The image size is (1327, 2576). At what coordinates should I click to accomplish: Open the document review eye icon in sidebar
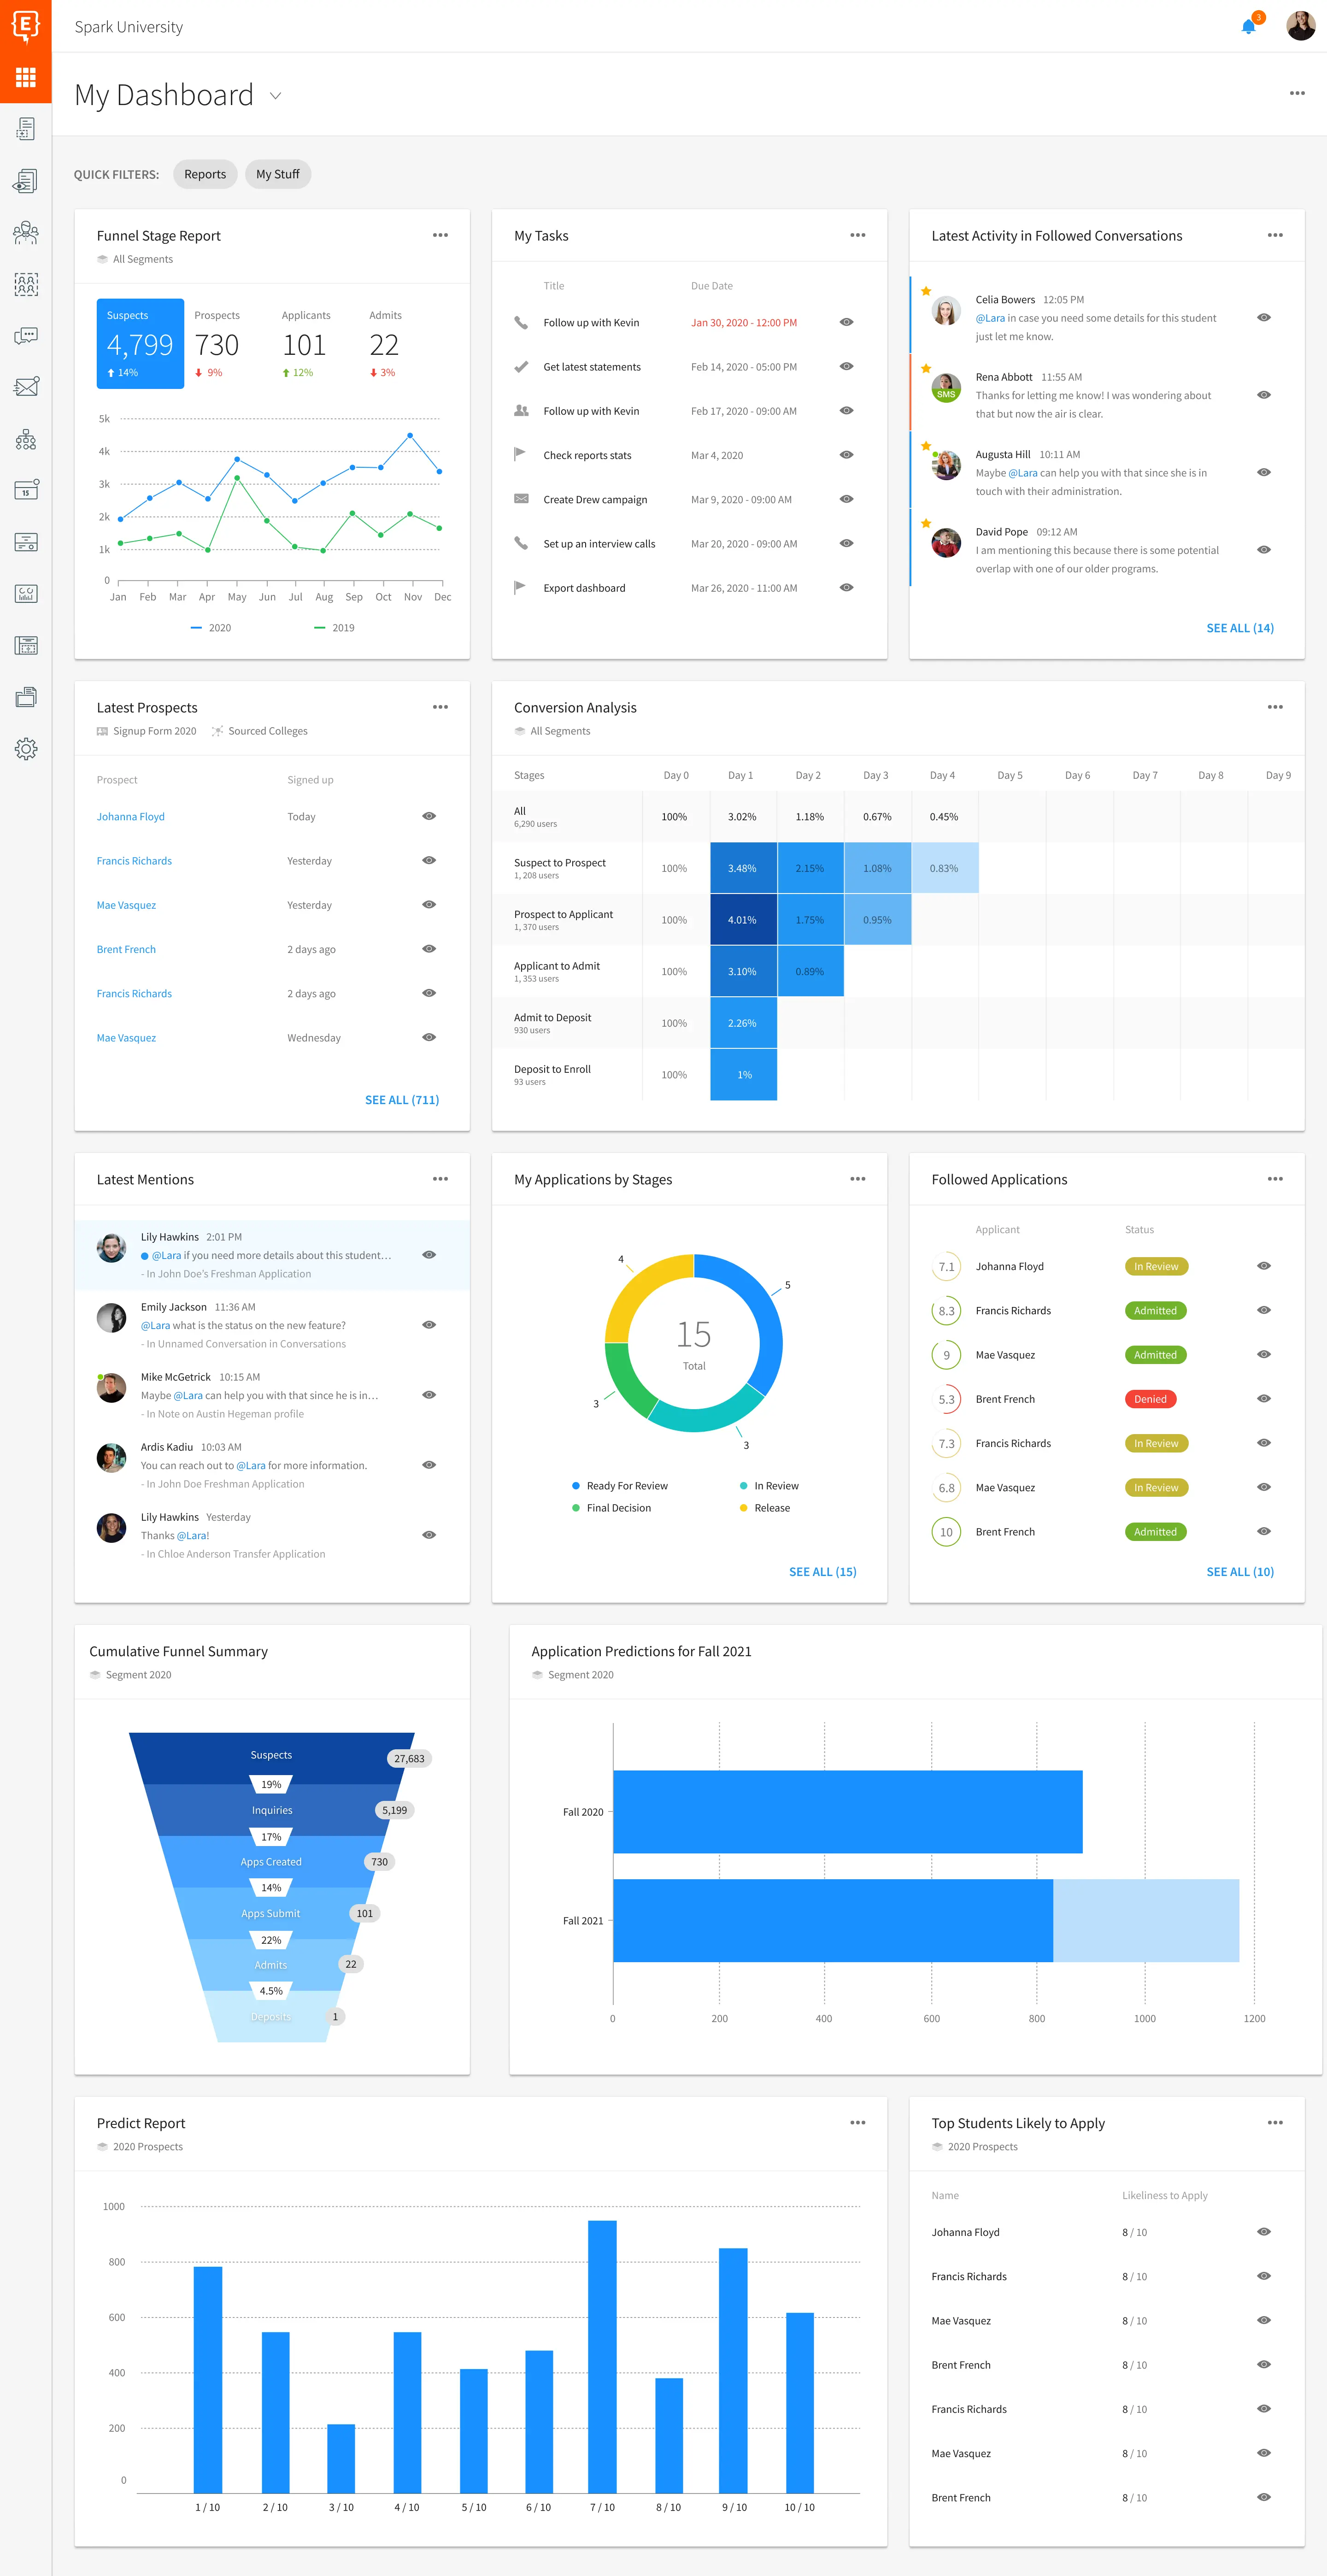click(26, 181)
